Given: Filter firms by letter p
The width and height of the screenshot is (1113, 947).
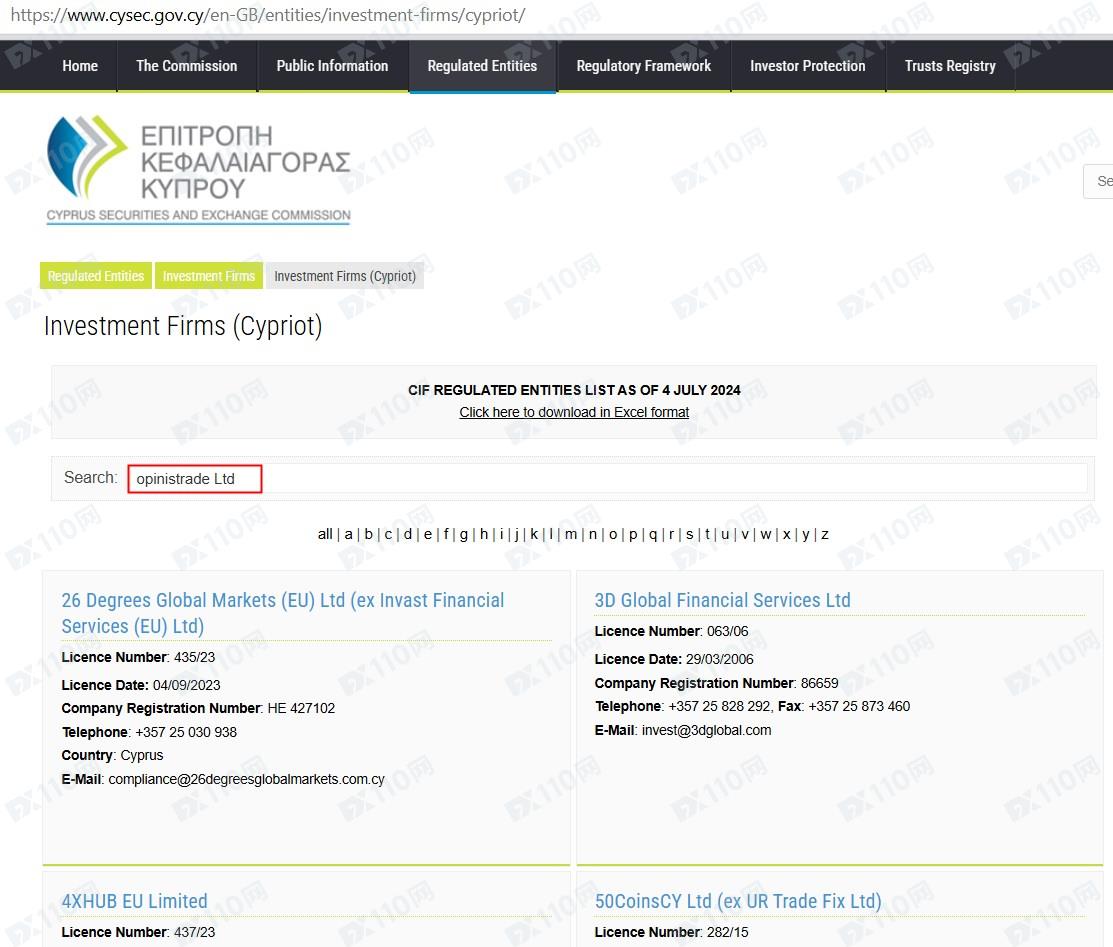Looking at the screenshot, I should pos(633,535).
